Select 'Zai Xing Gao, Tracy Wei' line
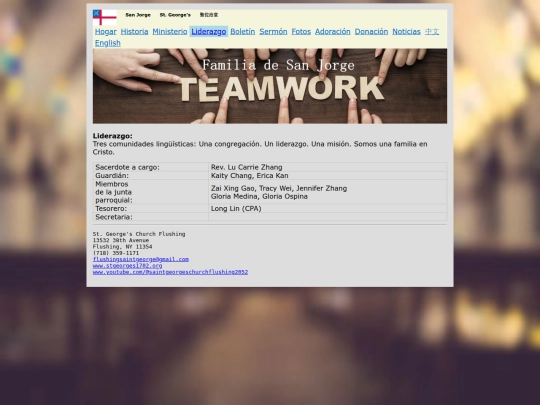The width and height of the screenshot is (540, 405). [x=279, y=188]
